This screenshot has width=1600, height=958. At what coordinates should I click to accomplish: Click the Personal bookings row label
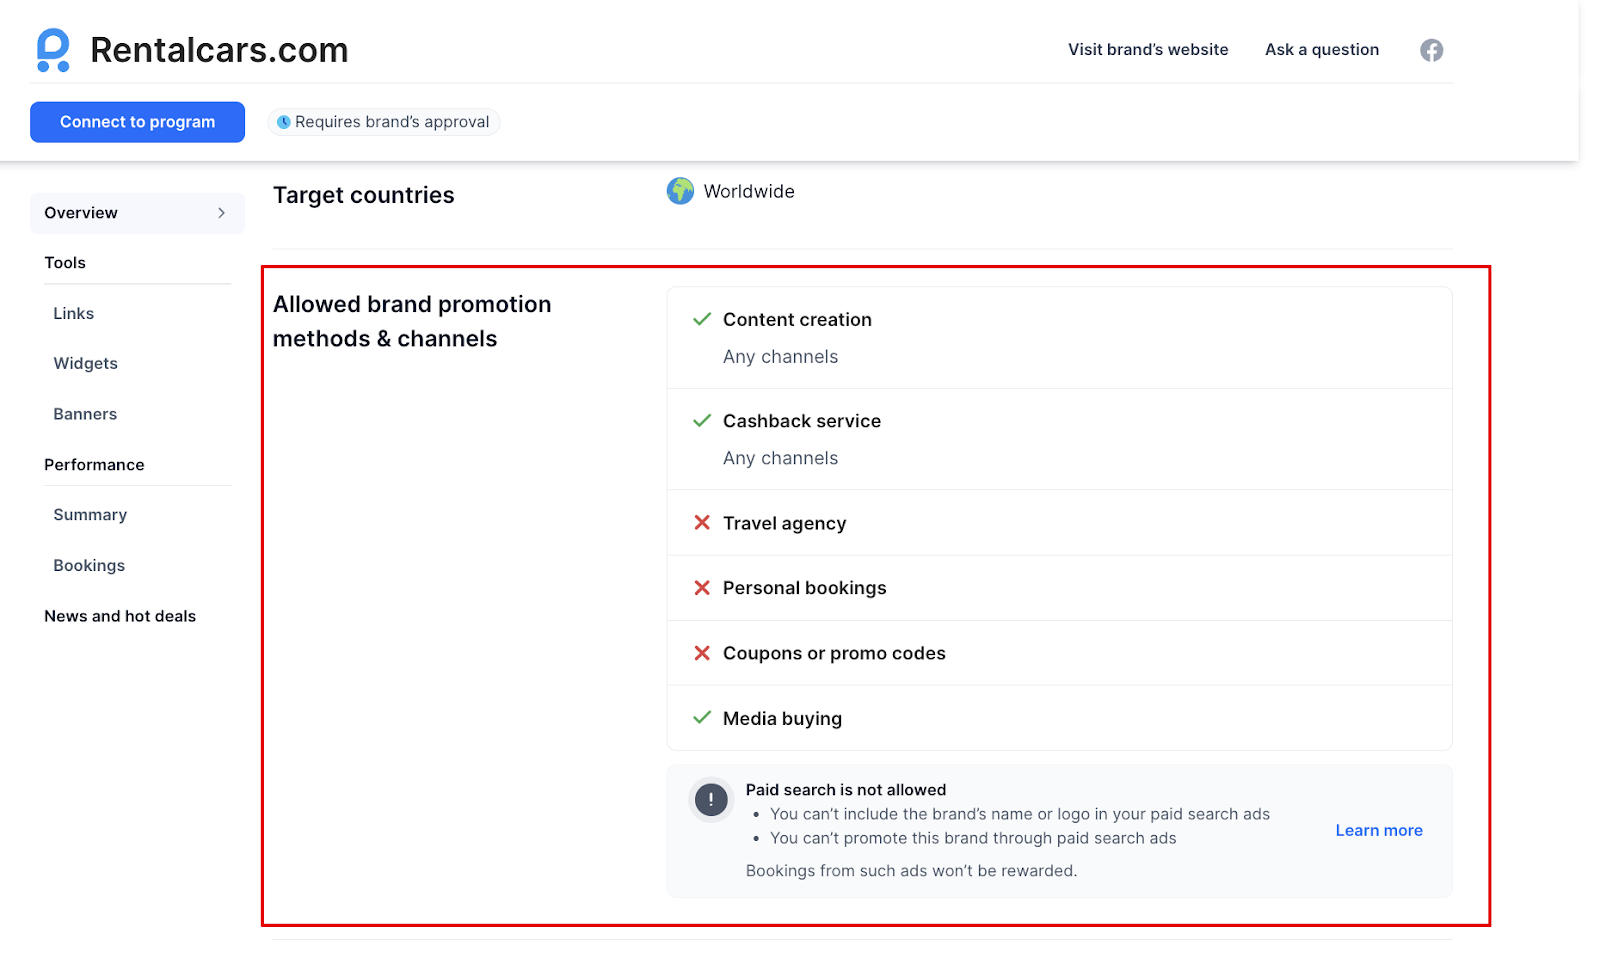804,588
